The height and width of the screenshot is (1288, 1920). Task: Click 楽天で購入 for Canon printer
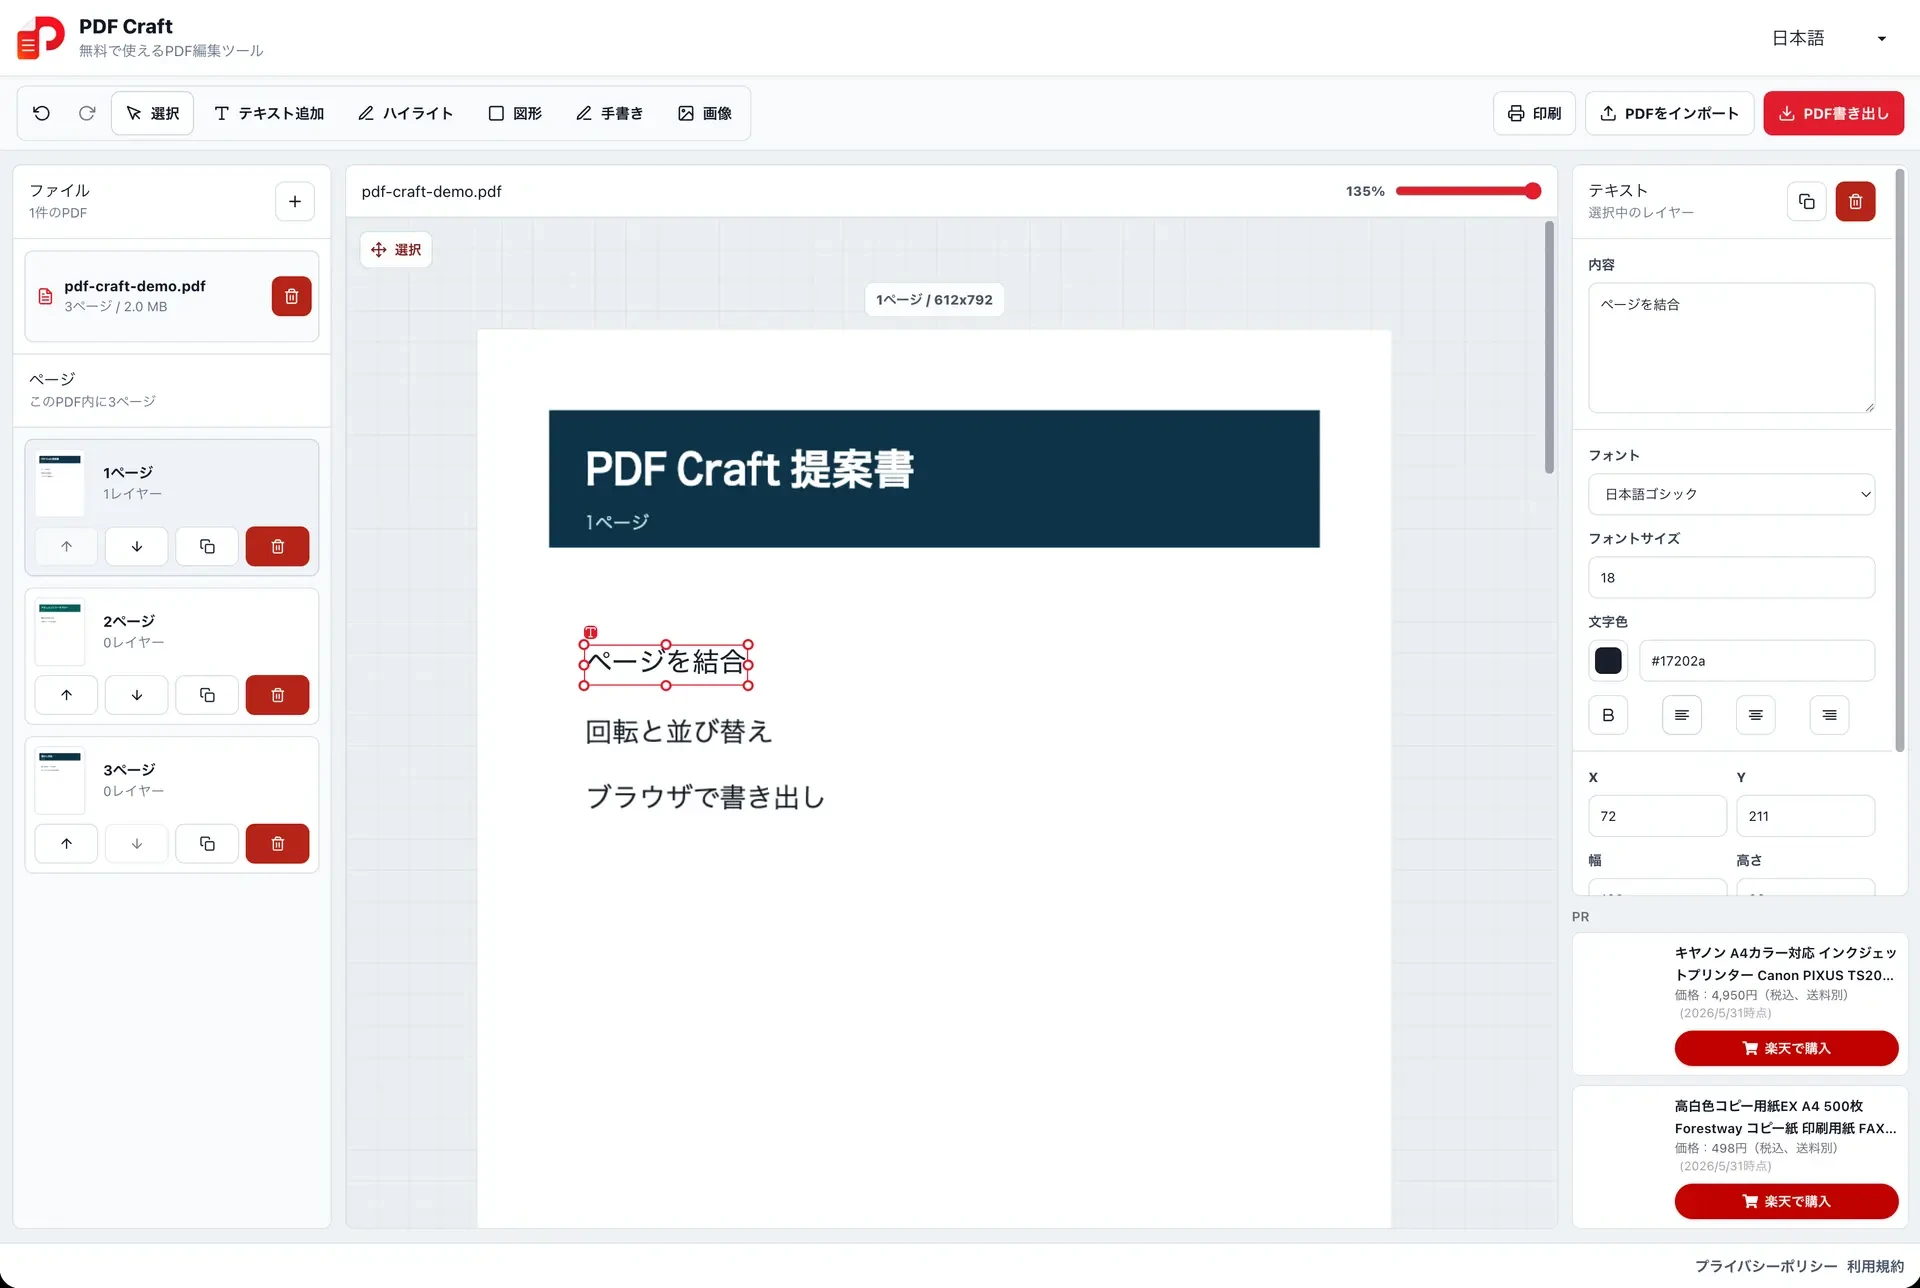1786,1048
